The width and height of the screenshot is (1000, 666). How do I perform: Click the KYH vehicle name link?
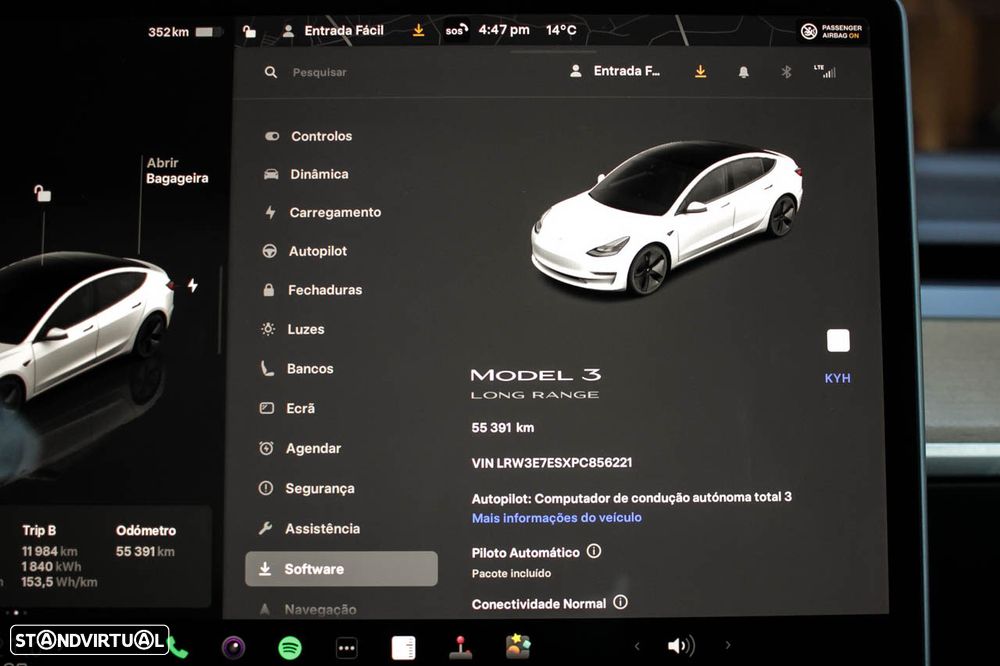point(837,378)
